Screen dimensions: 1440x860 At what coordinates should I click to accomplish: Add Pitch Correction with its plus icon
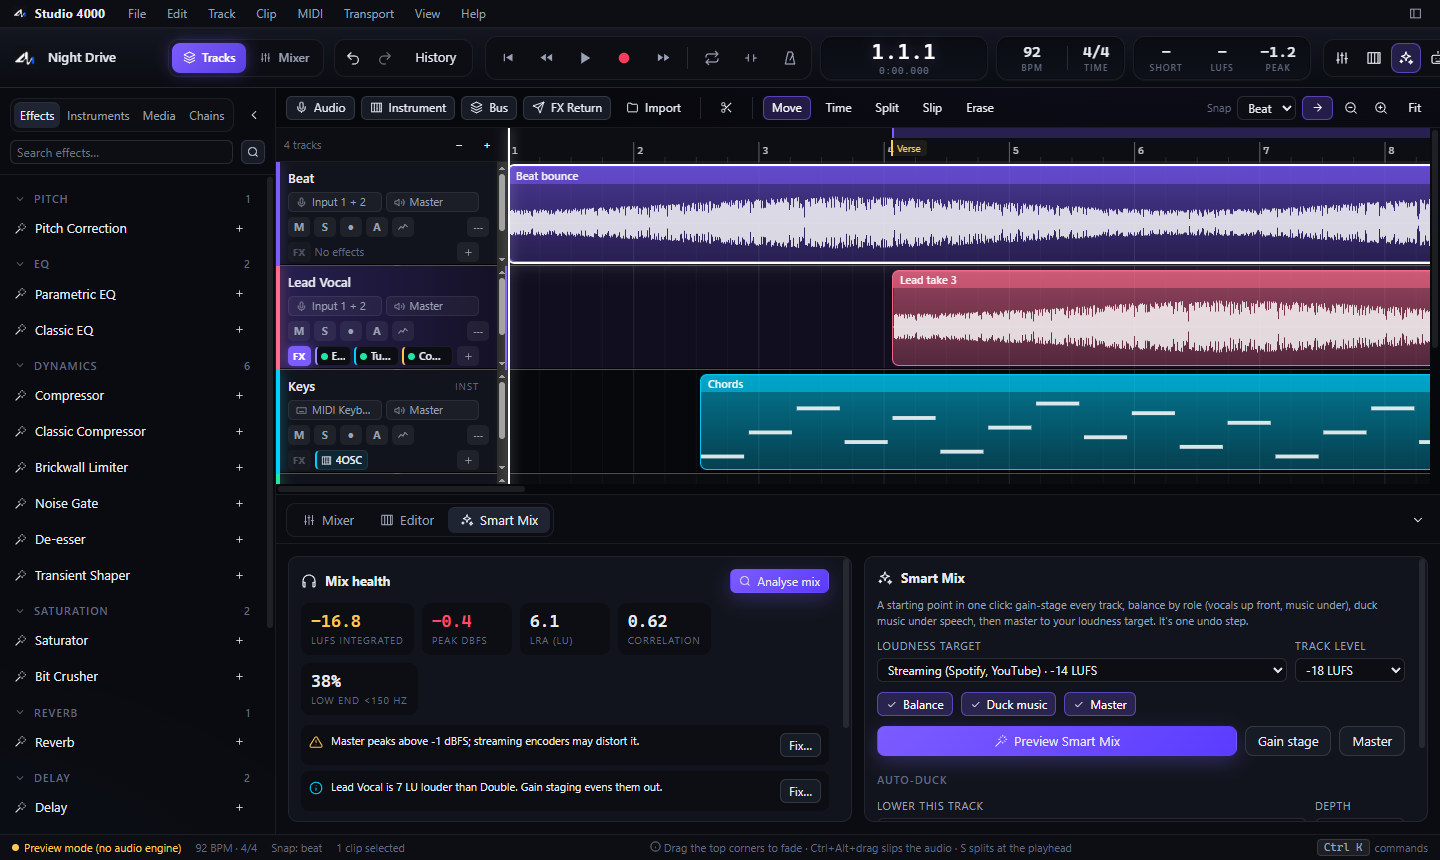[240, 229]
